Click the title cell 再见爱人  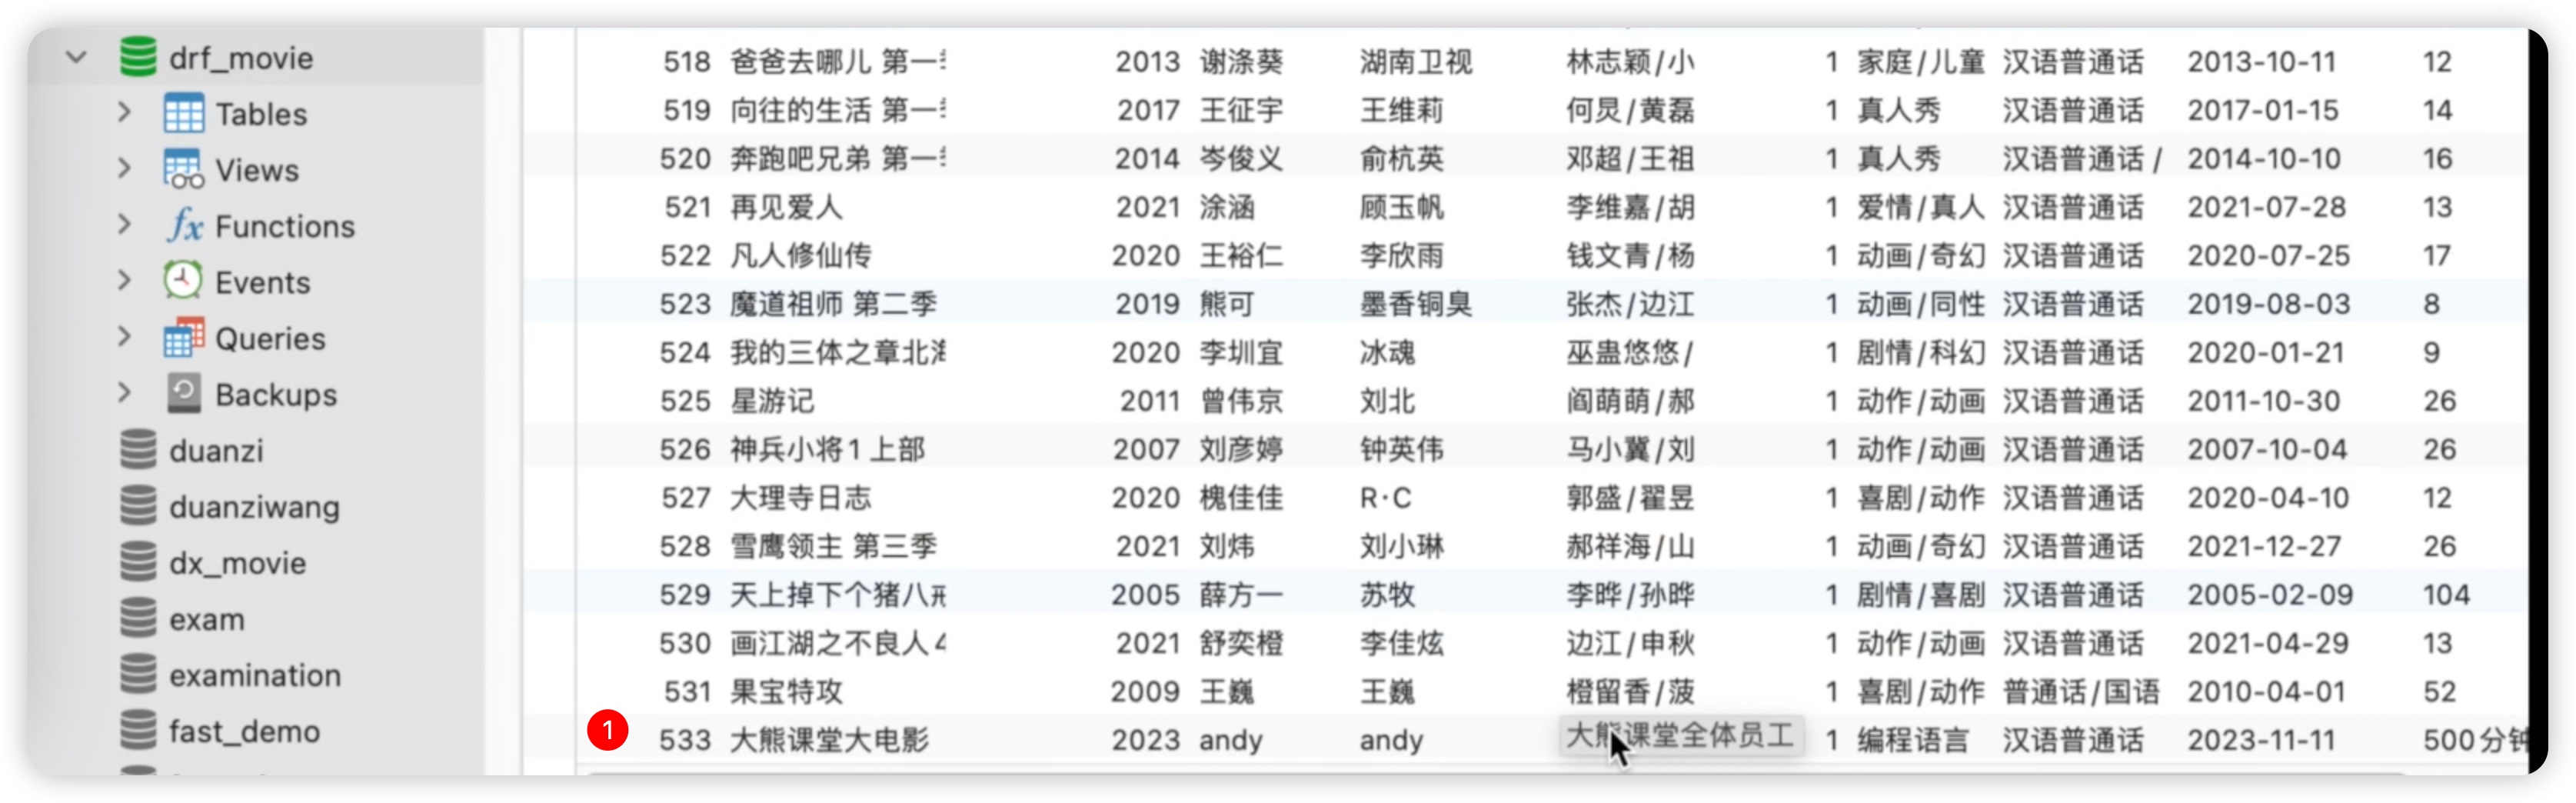786,207
